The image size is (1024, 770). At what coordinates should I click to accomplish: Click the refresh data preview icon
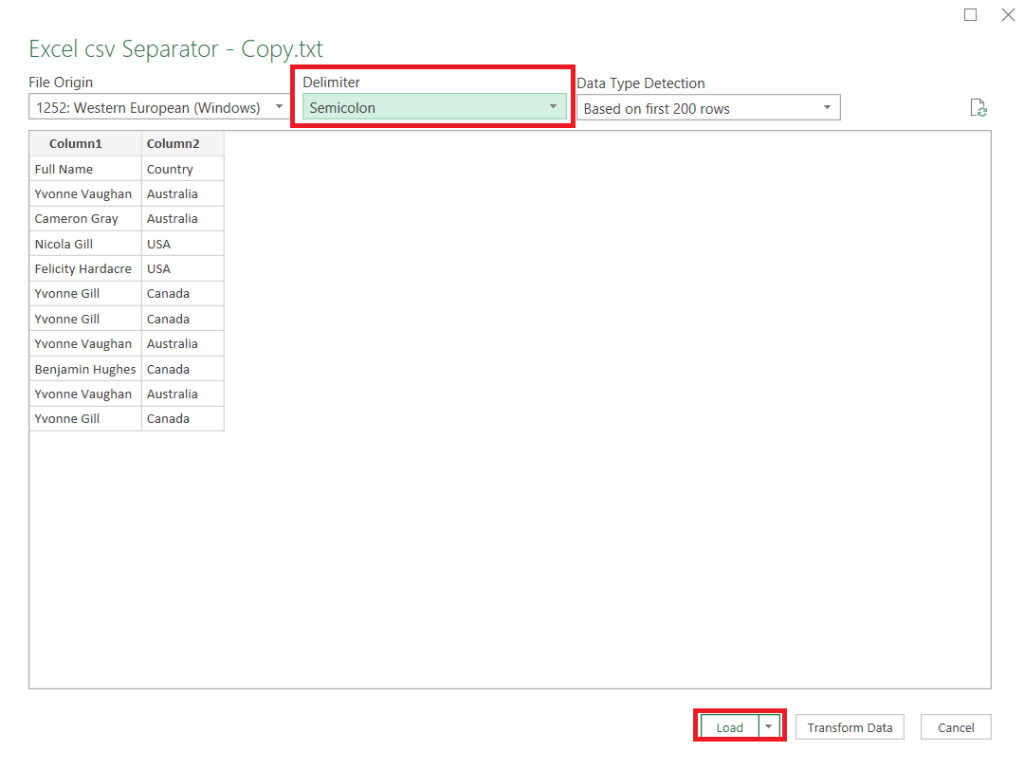(x=978, y=107)
